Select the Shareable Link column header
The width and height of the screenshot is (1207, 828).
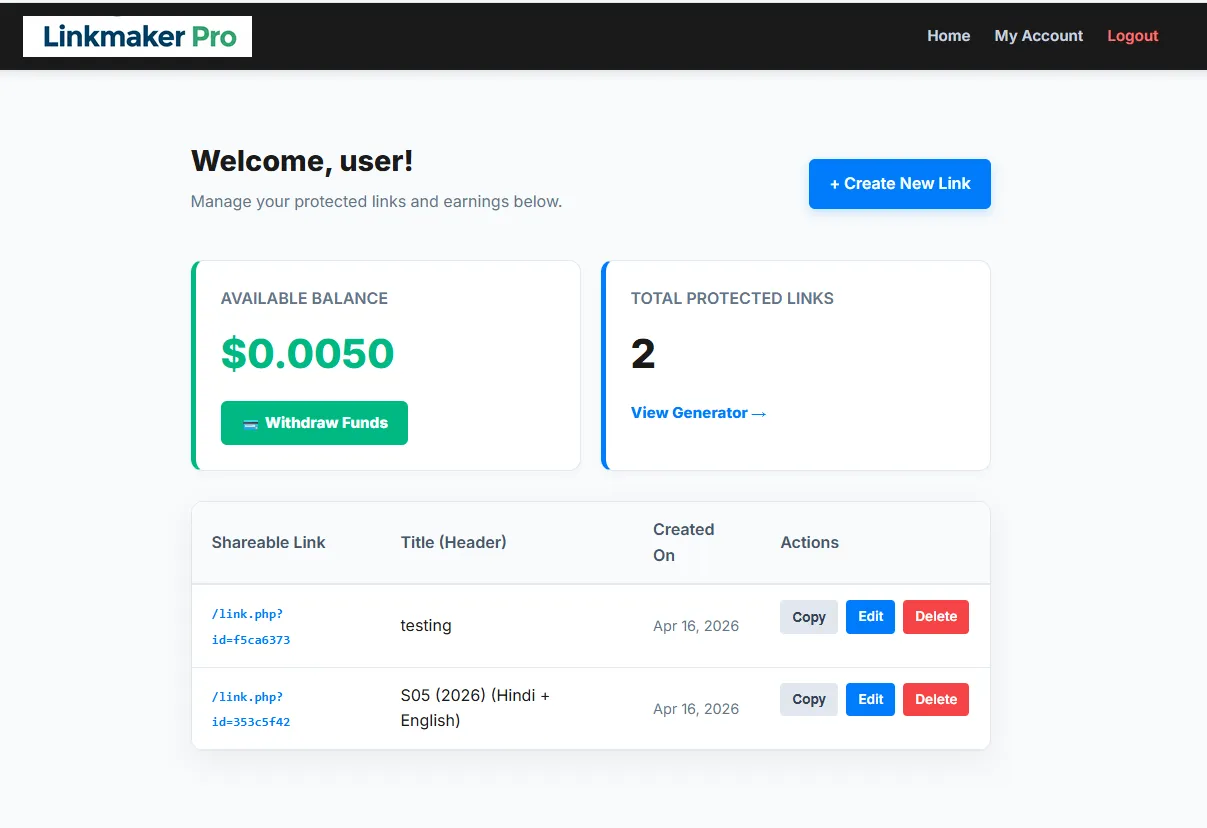pos(268,543)
